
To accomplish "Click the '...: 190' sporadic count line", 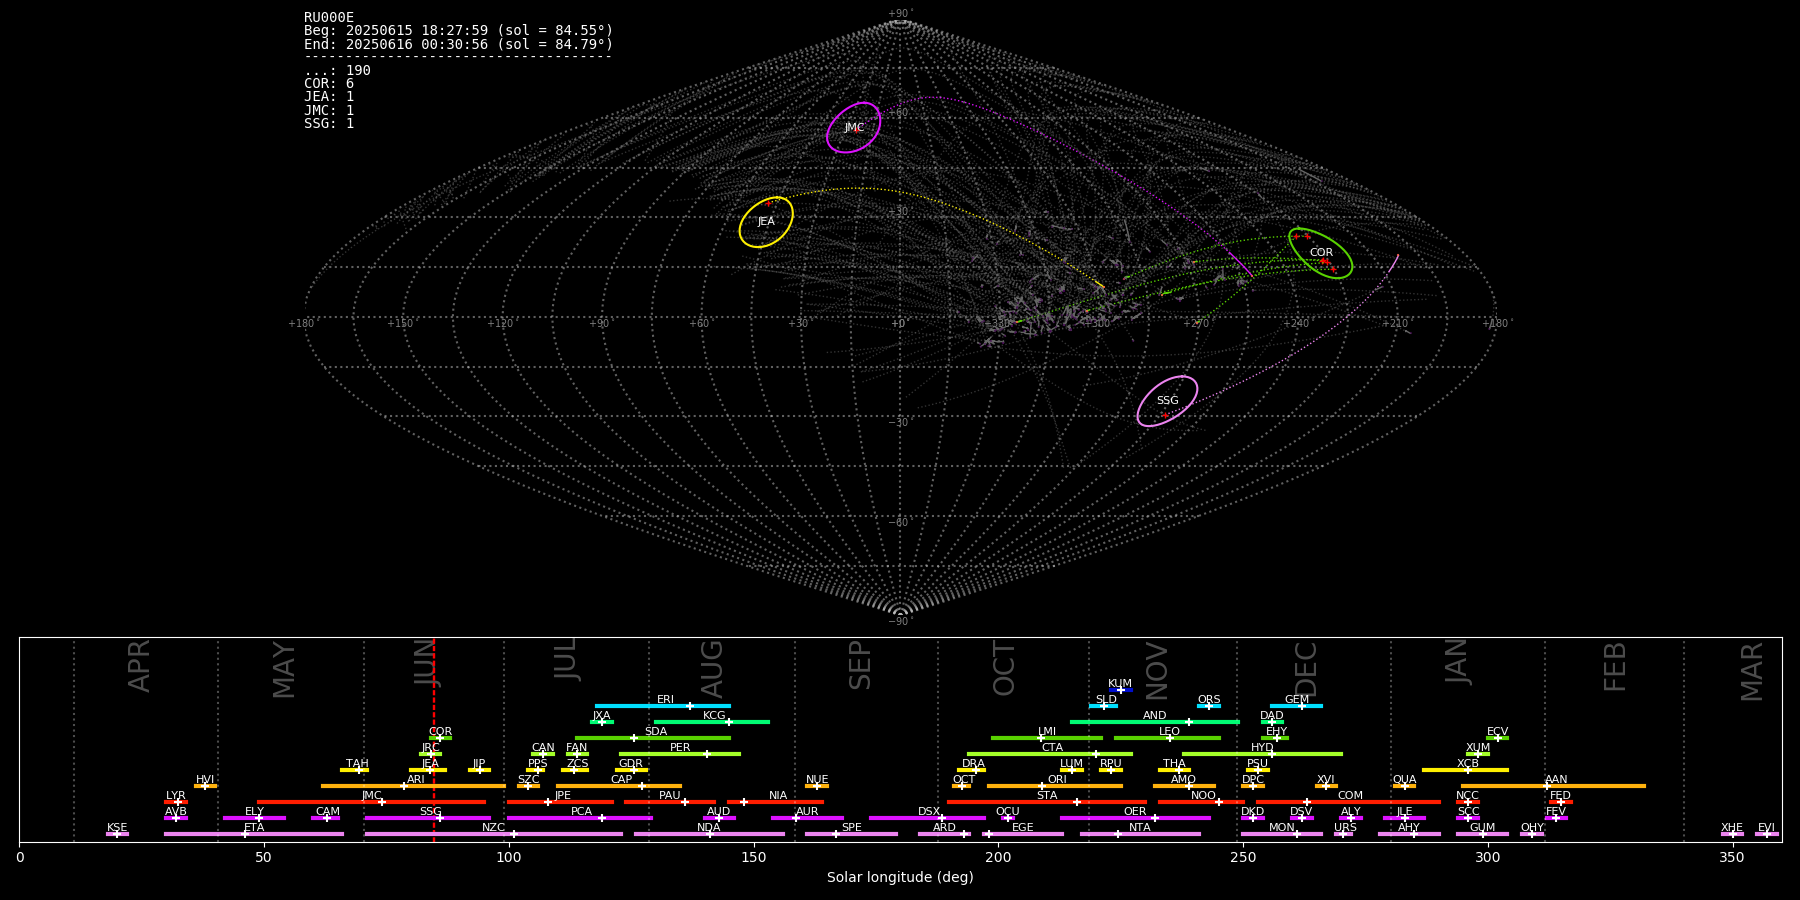I will pyautogui.click(x=337, y=71).
